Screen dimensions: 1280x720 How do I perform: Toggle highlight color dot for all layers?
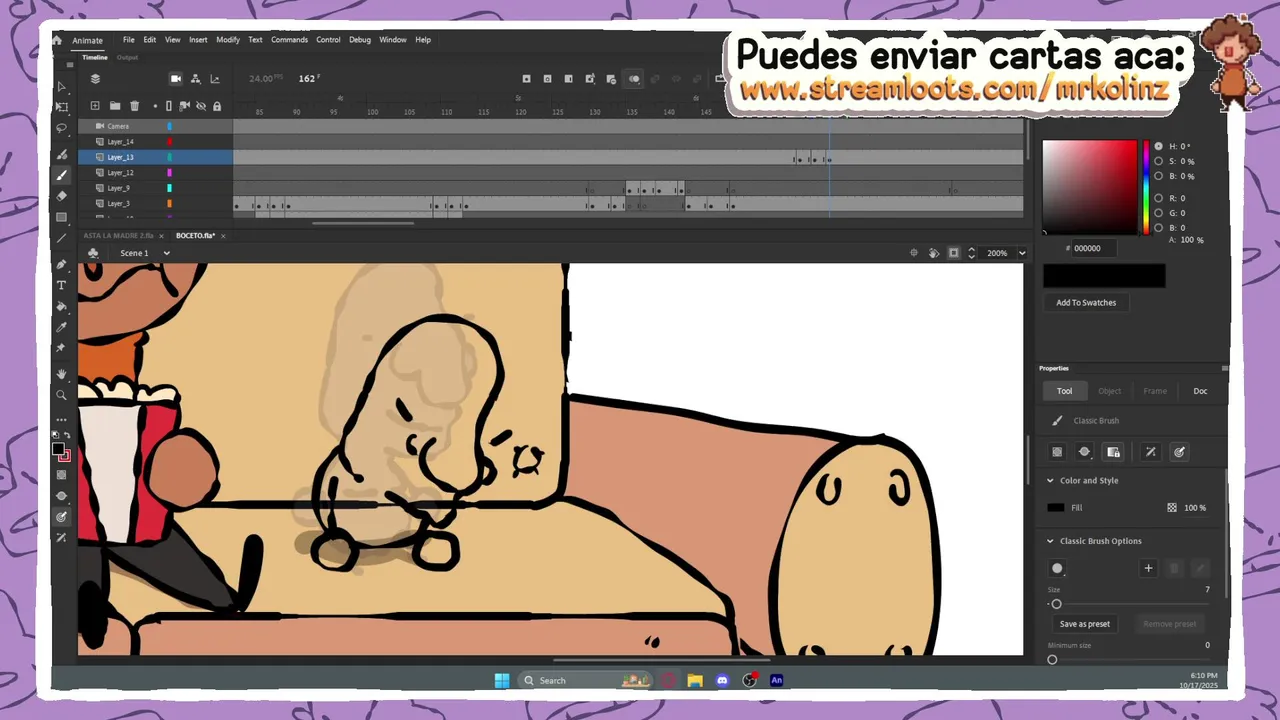click(155, 106)
